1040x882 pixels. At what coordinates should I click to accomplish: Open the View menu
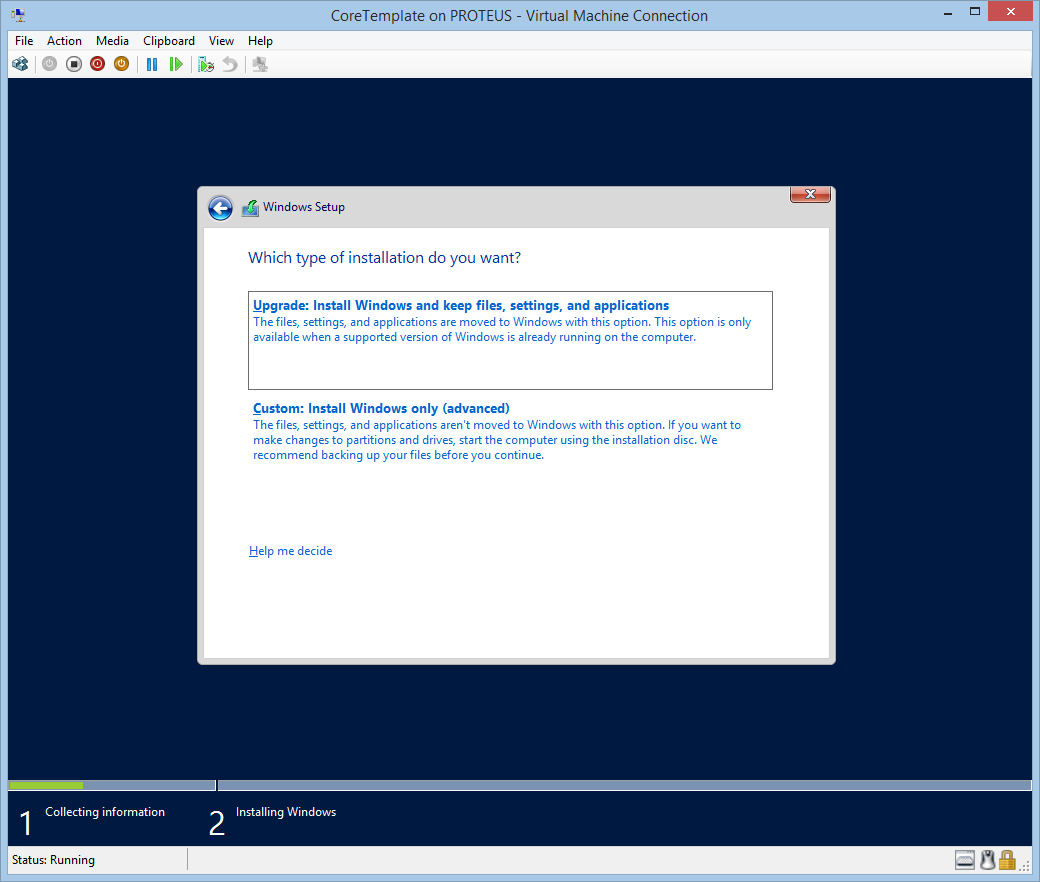(x=221, y=41)
